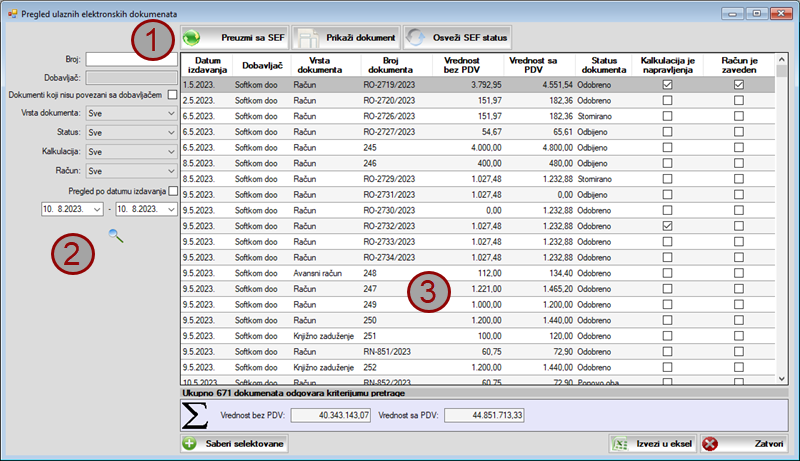This screenshot has width=800, height=461.
Task: Sort by Status dokumenta column header
Action: tap(604, 65)
